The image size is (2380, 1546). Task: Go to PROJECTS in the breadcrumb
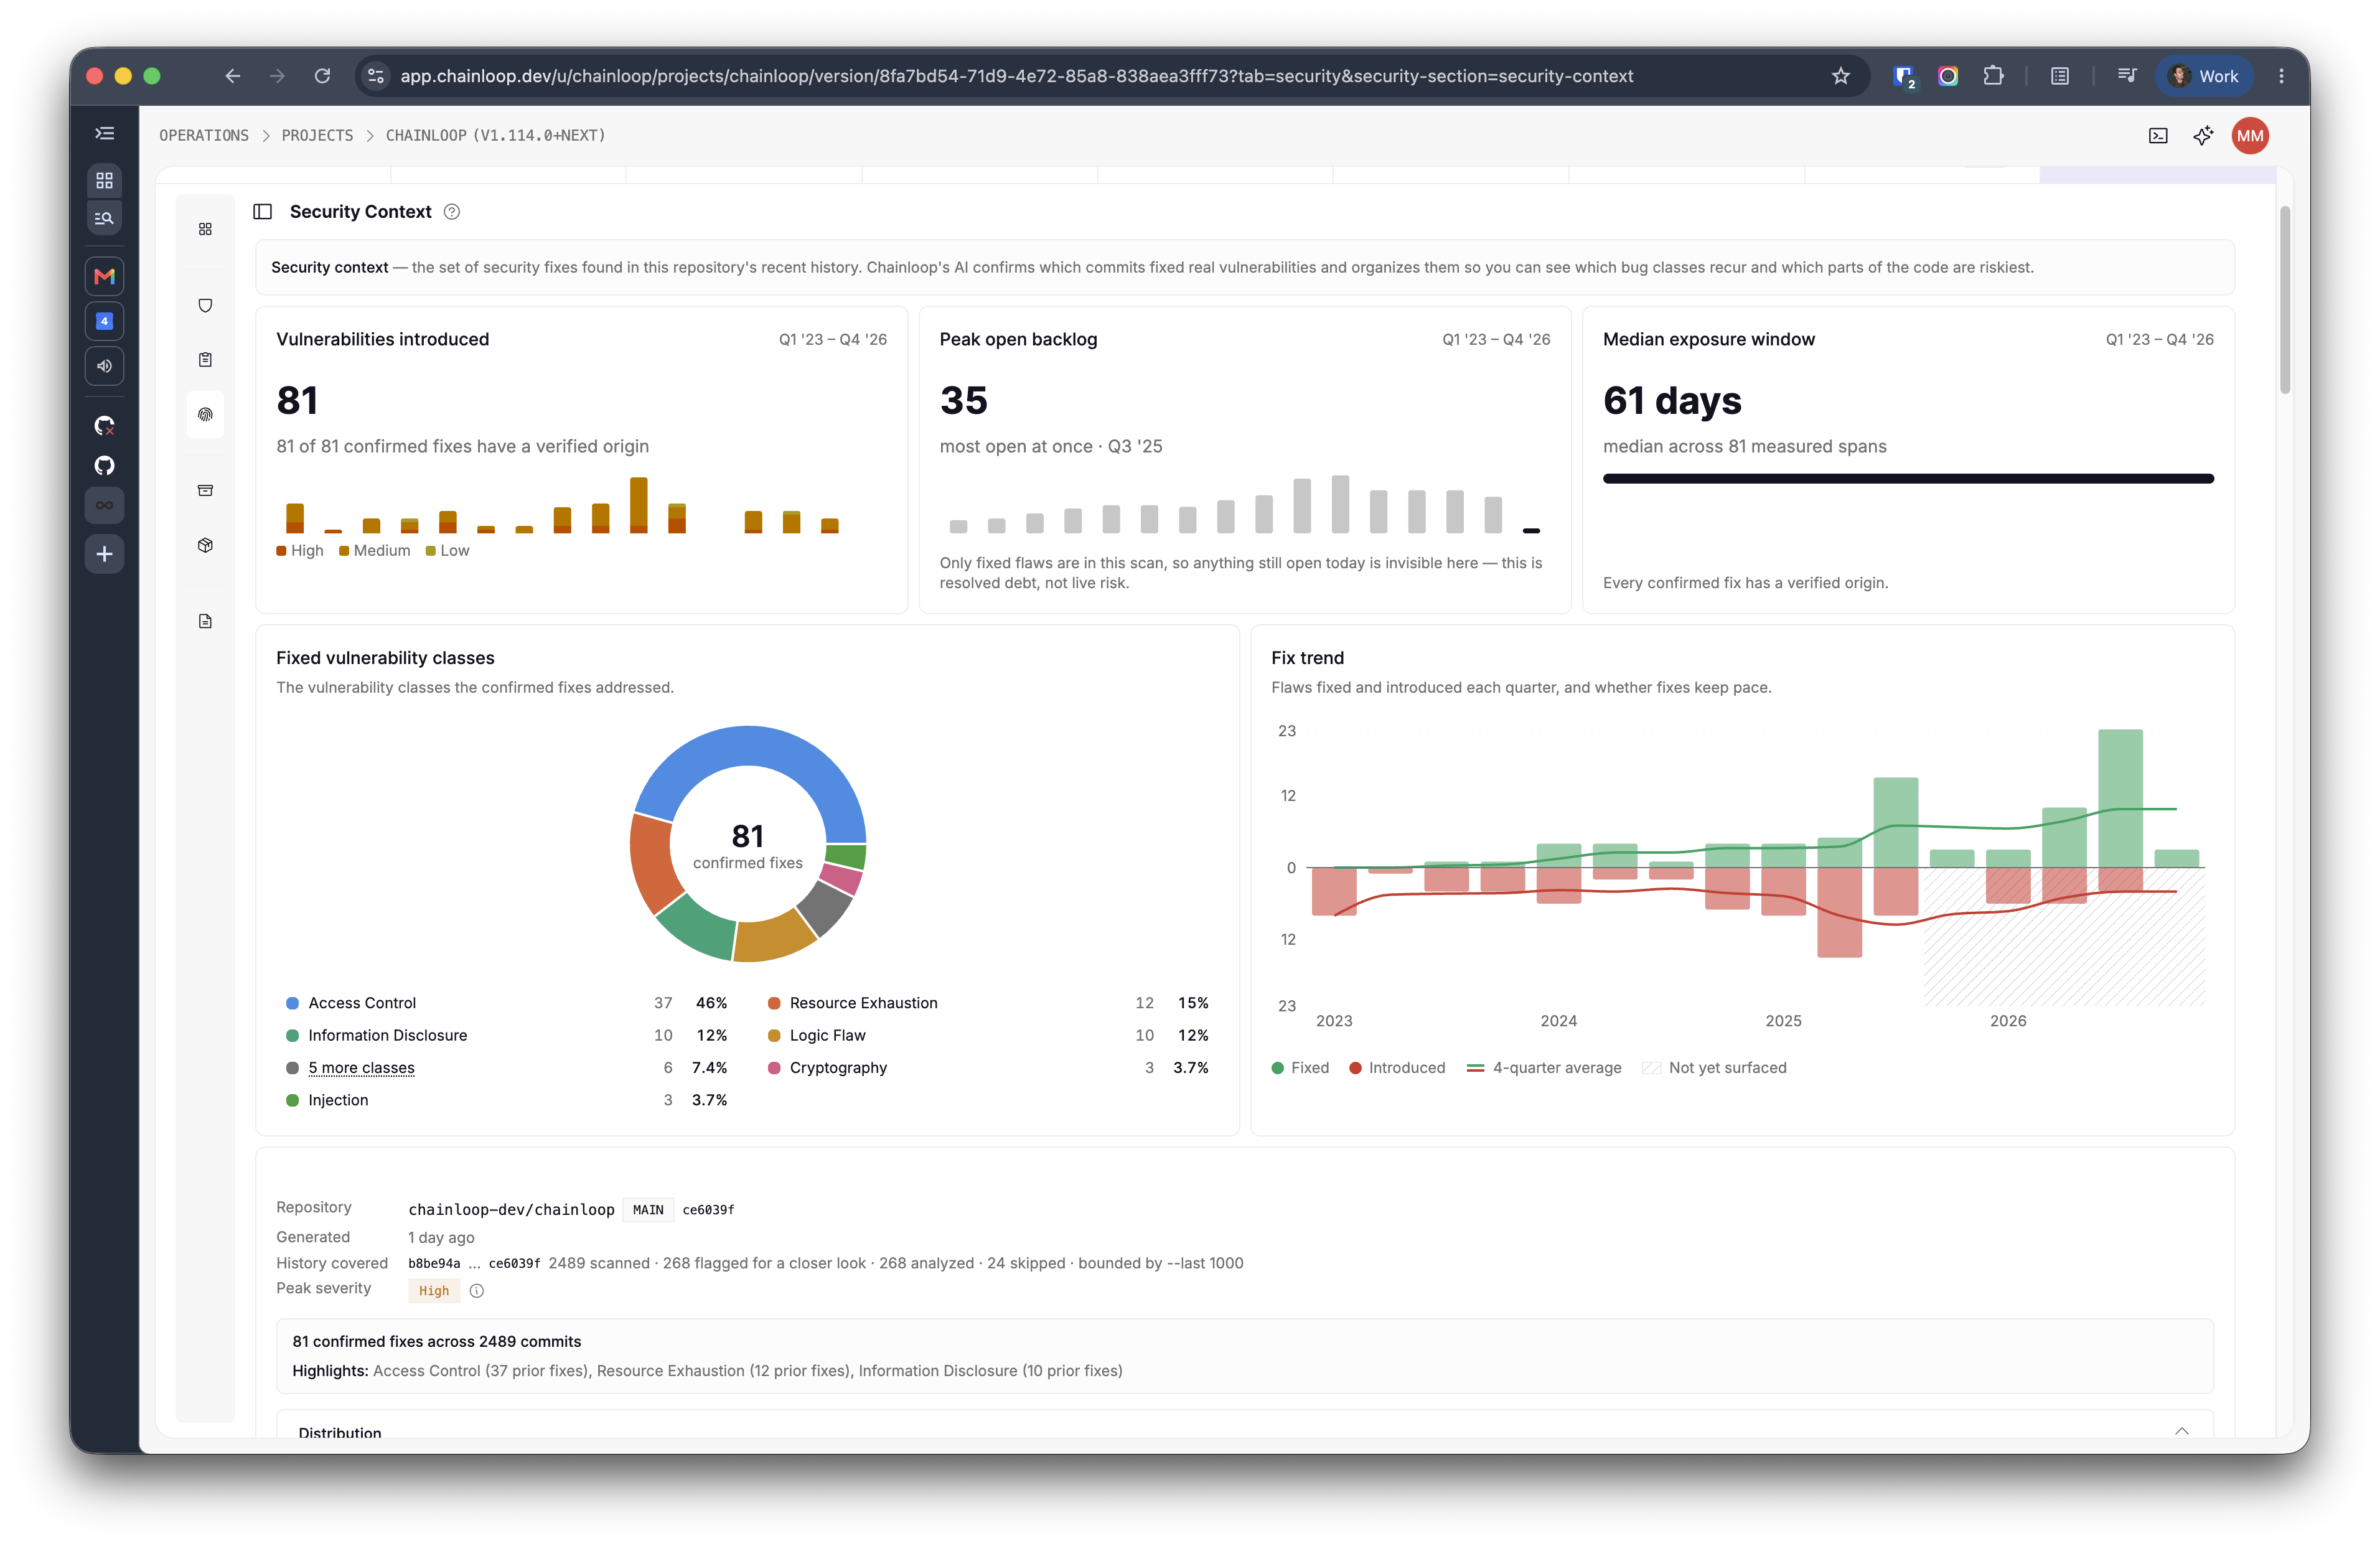[317, 136]
